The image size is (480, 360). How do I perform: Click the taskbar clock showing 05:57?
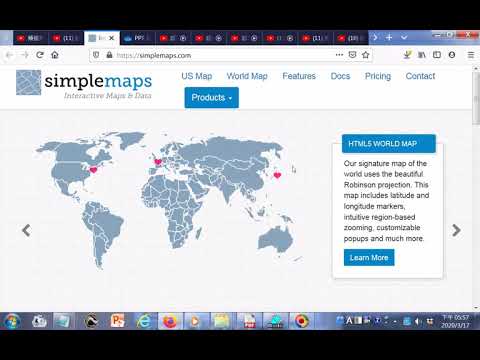[x=455, y=321]
